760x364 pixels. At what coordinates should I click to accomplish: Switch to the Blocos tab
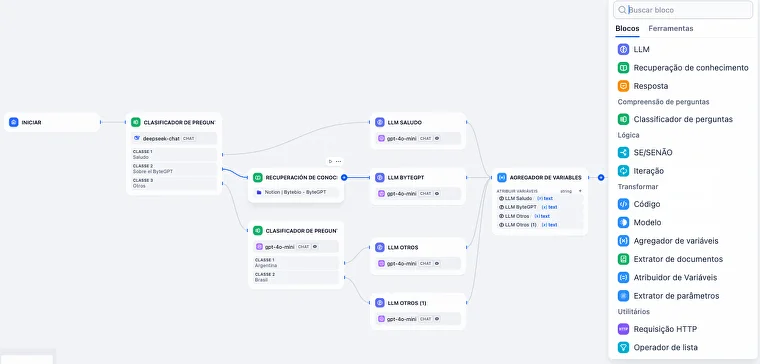[x=627, y=29]
